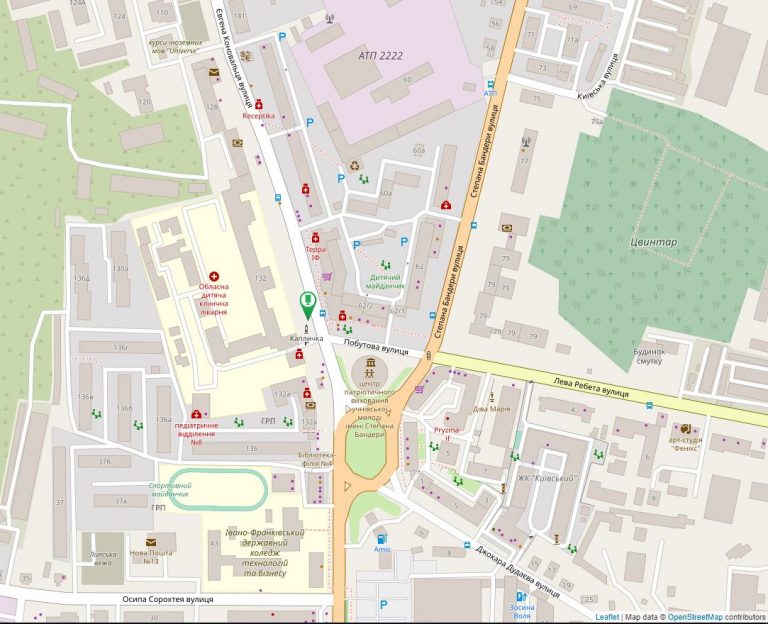The width and height of the screenshot is (768, 624).
Task: Click the Receptika pharmacy icon
Action: [259, 104]
